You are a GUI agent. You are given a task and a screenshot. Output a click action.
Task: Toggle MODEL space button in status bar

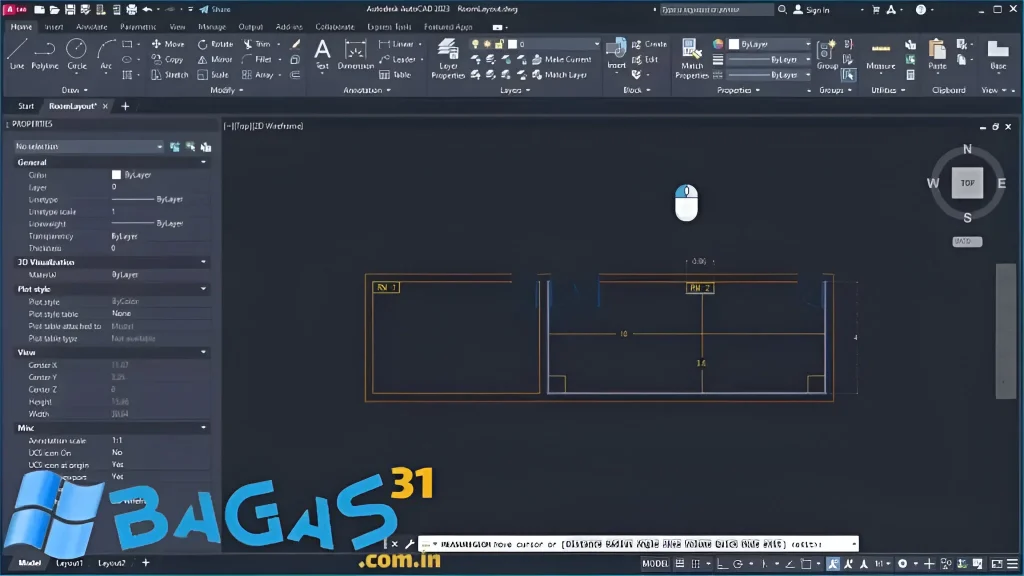(655, 564)
